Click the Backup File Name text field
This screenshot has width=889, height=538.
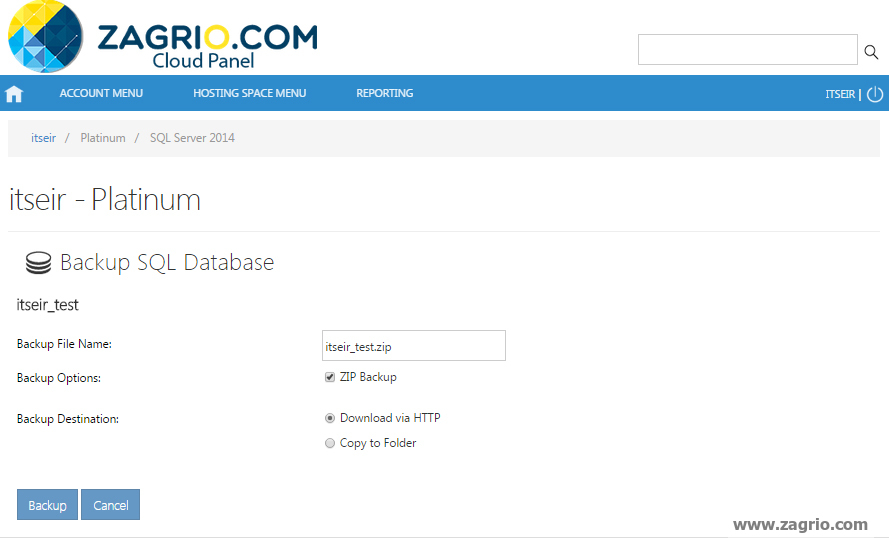point(414,346)
